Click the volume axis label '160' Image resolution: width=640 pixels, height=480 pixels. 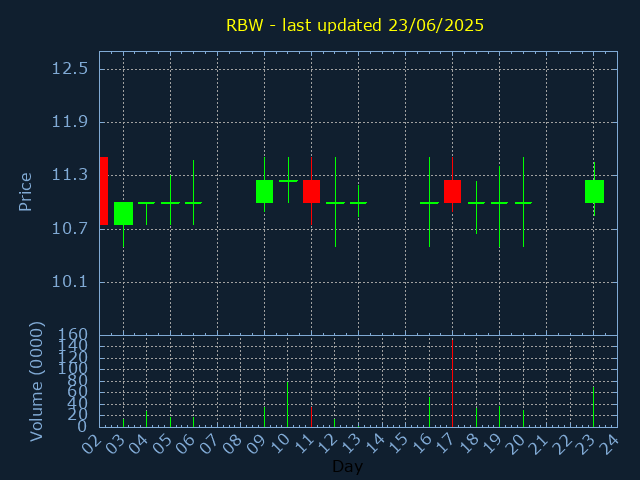73,335
